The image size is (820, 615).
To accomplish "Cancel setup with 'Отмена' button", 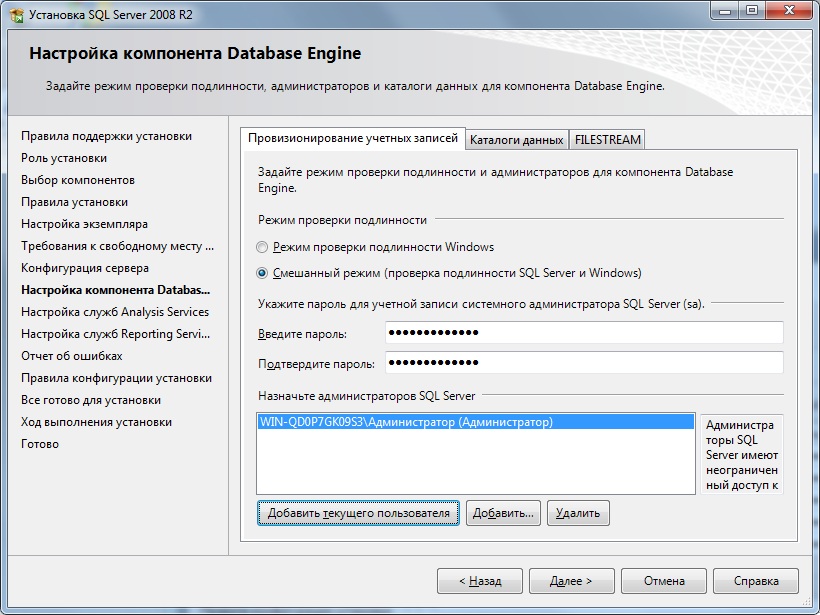I will [664, 581].
